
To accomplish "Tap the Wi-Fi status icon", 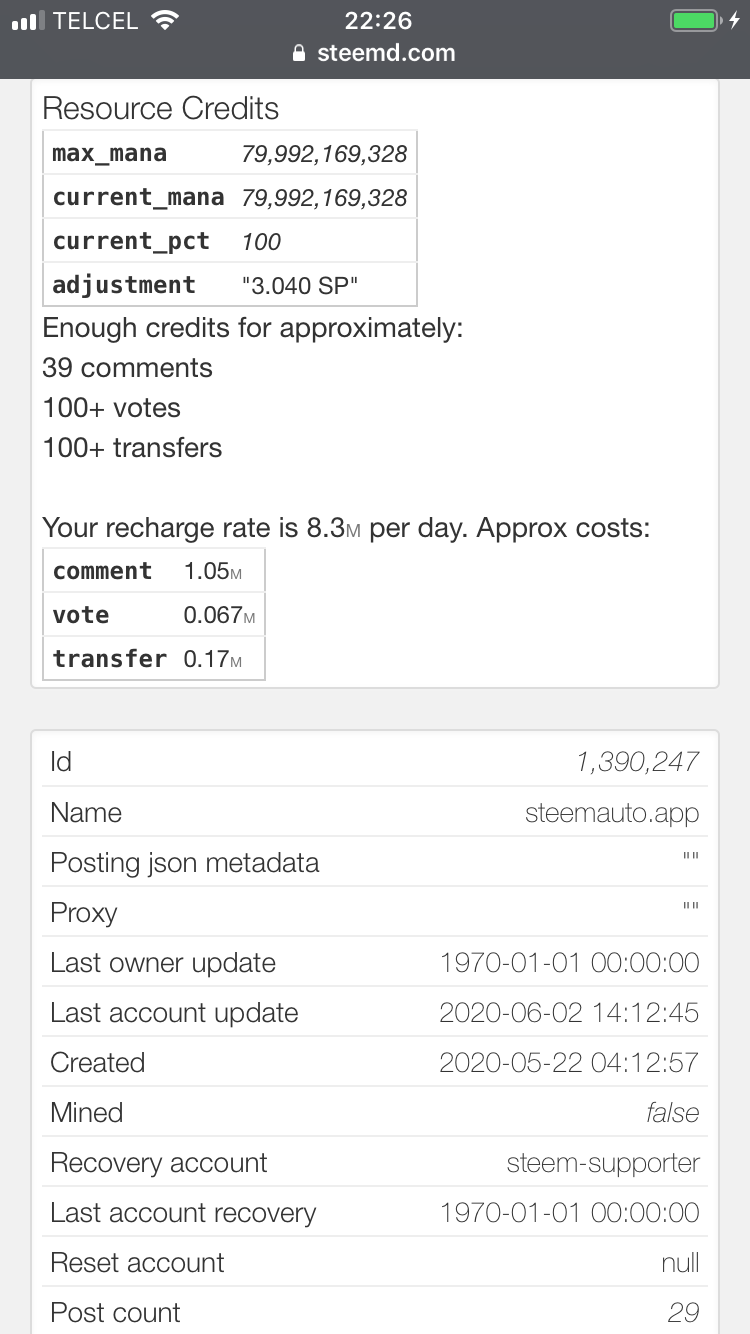I will pyautogui.click(x=164, y=20).
